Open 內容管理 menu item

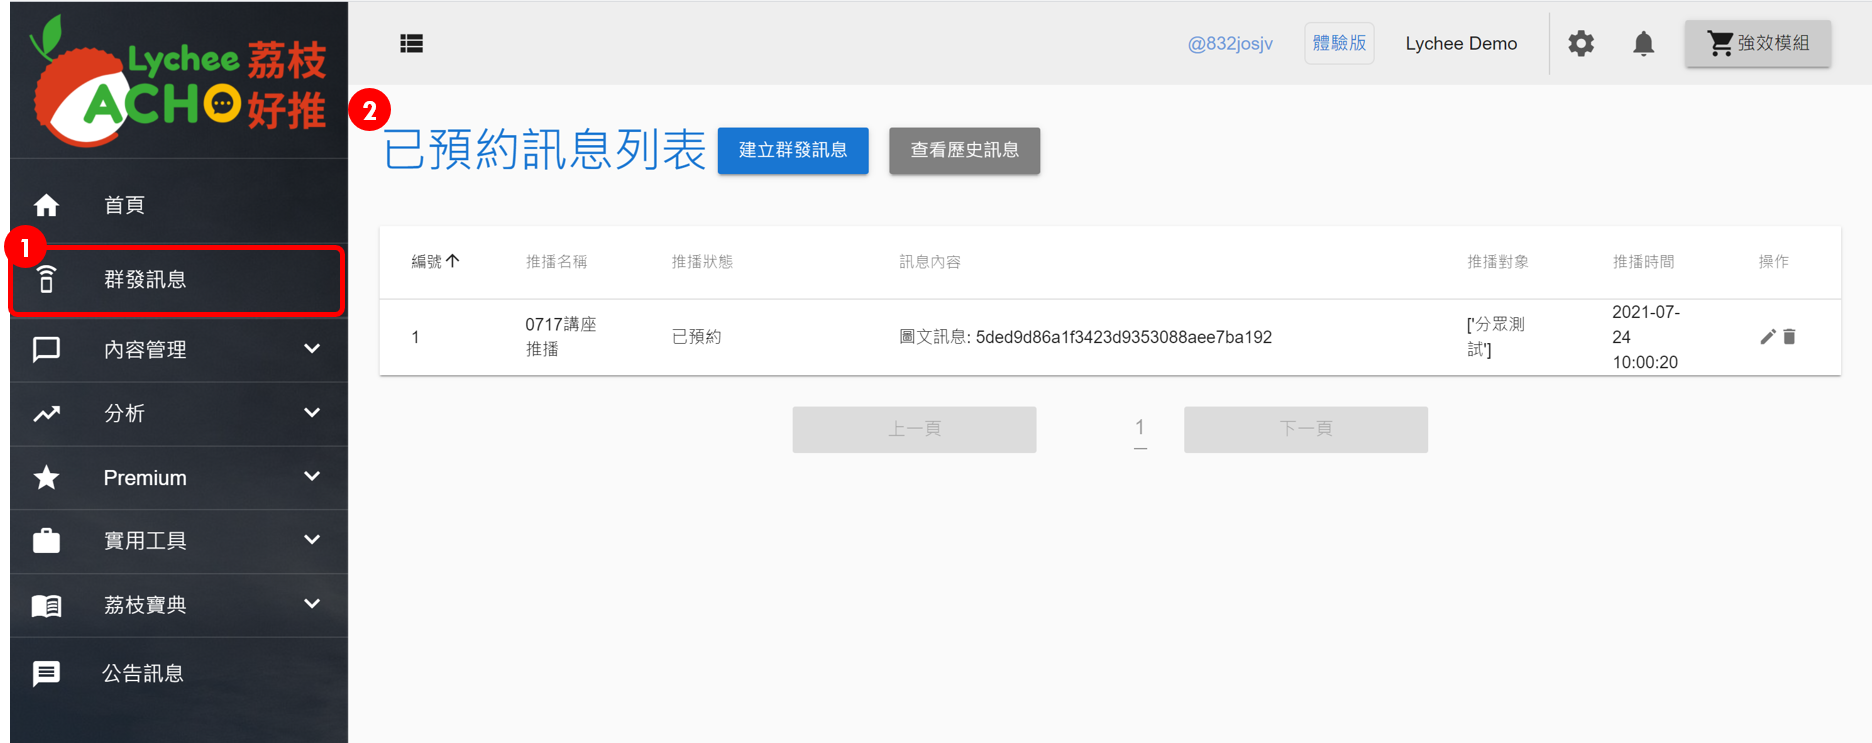pos(179,349)
